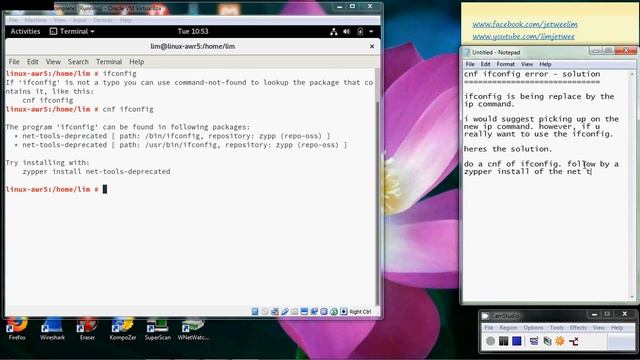Expand the GNOME system menu arrow
The width and height of the screenshot is (640, 360).
point(371,31)
